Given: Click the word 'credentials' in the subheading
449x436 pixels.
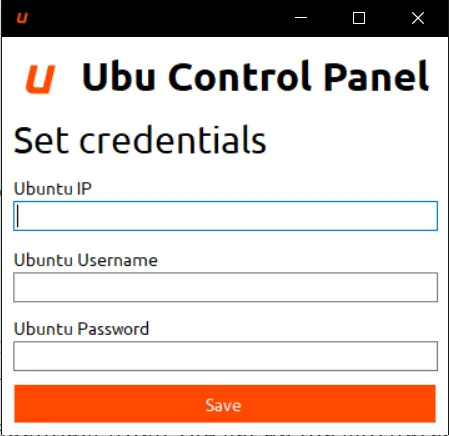Looking at the screenshot, I should point(173,140).
